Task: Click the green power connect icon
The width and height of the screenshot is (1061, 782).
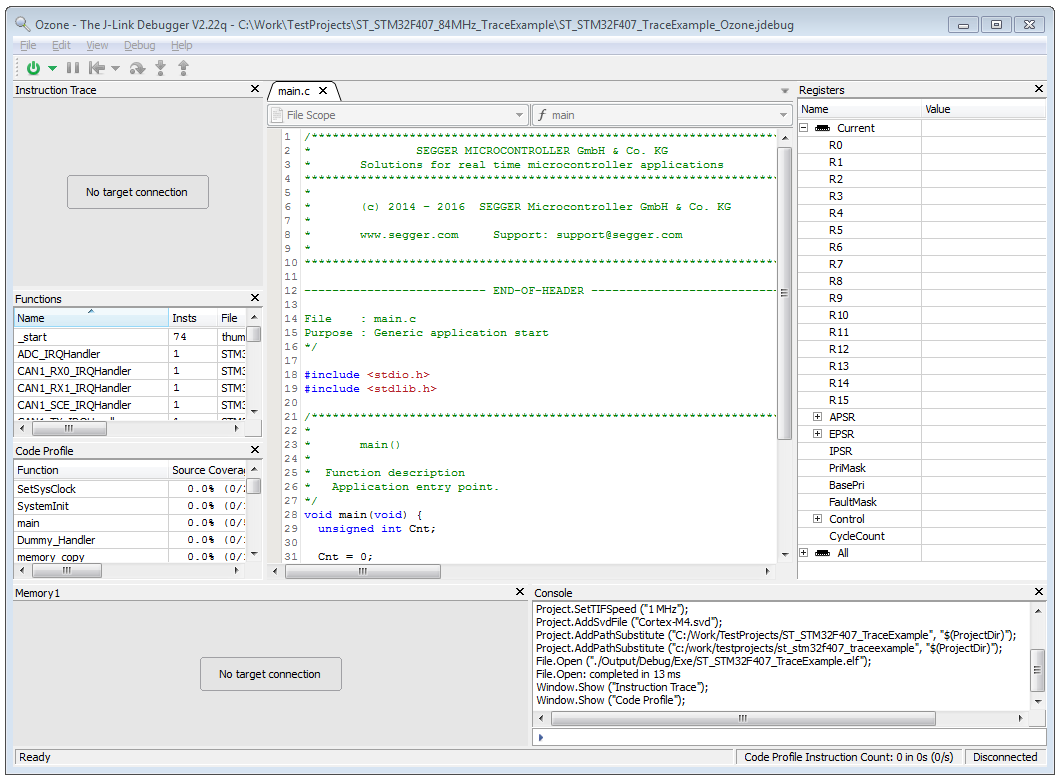Action: (33, 68)
